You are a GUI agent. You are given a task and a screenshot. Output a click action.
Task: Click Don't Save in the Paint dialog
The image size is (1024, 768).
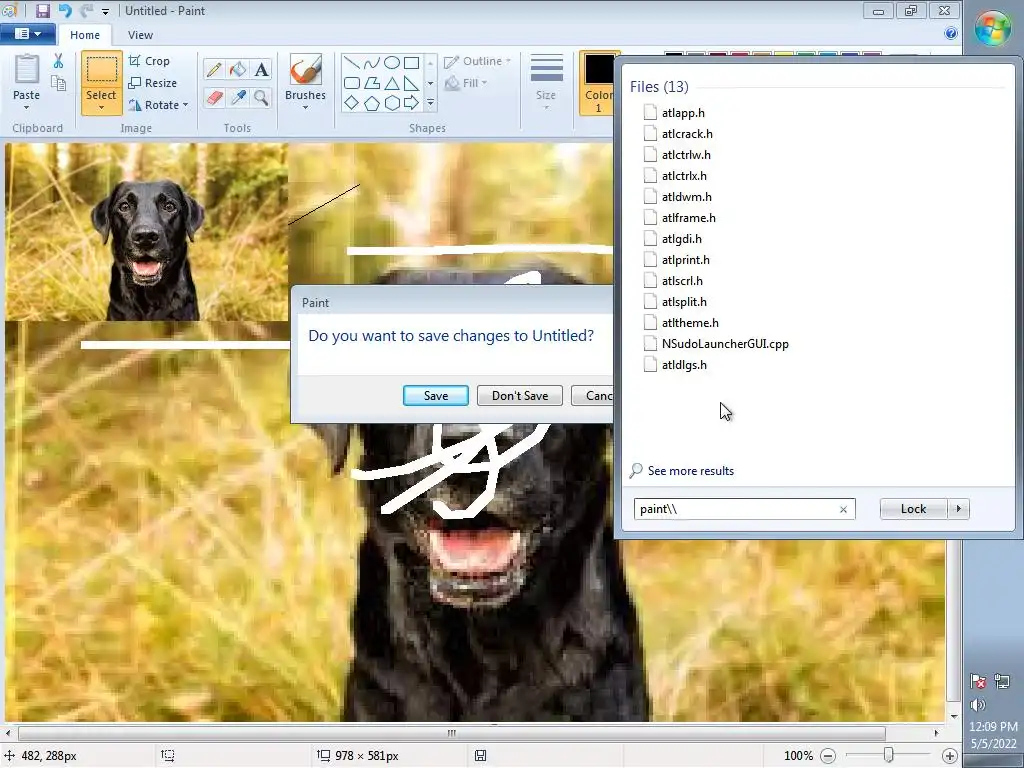click(520, 396)
